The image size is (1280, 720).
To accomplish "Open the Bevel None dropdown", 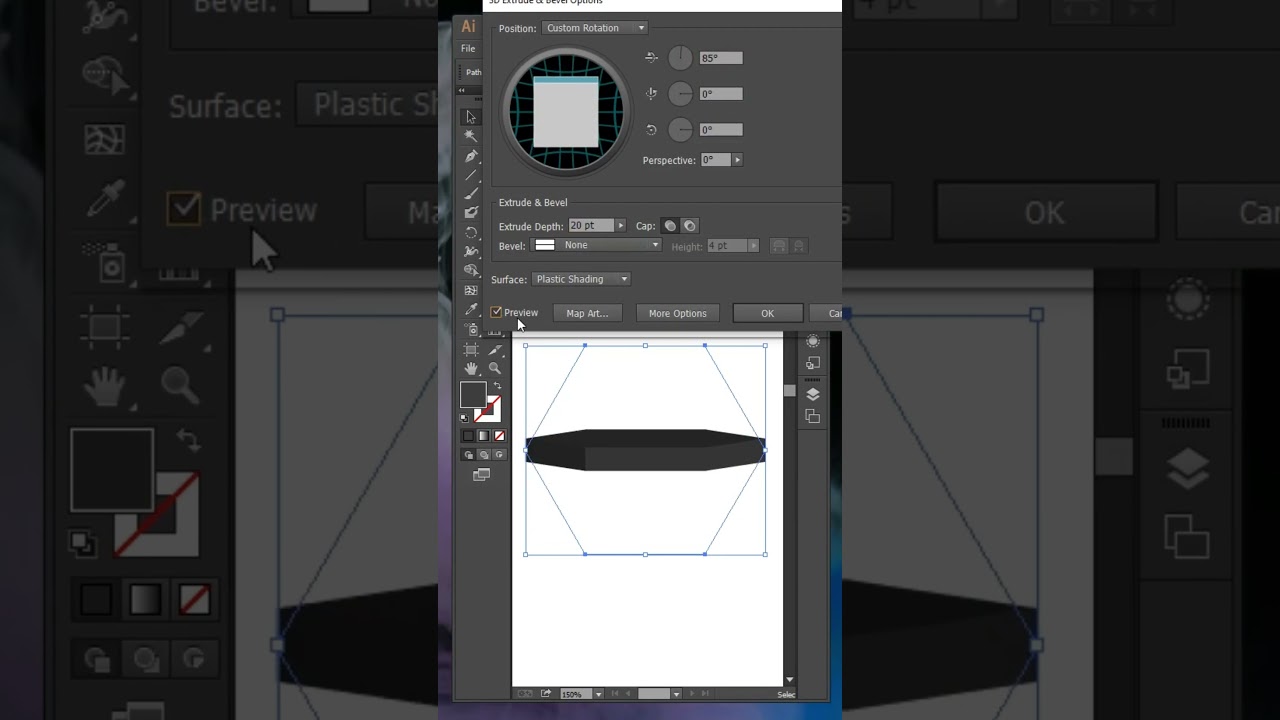I will point(596,245).
